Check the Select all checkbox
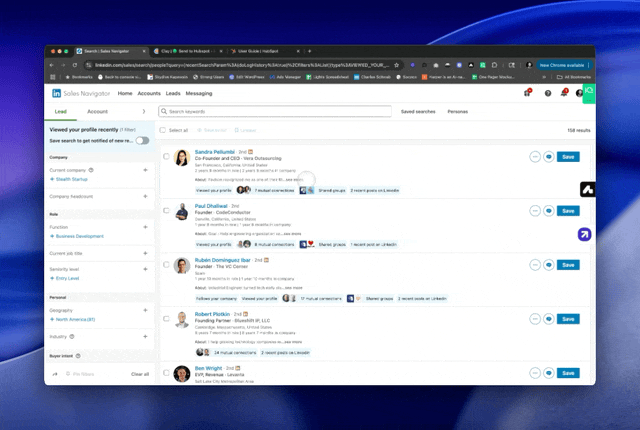Image resolution: width=640 pixels, height=430 pixels. pyautogui.click(x=163, y=130)
